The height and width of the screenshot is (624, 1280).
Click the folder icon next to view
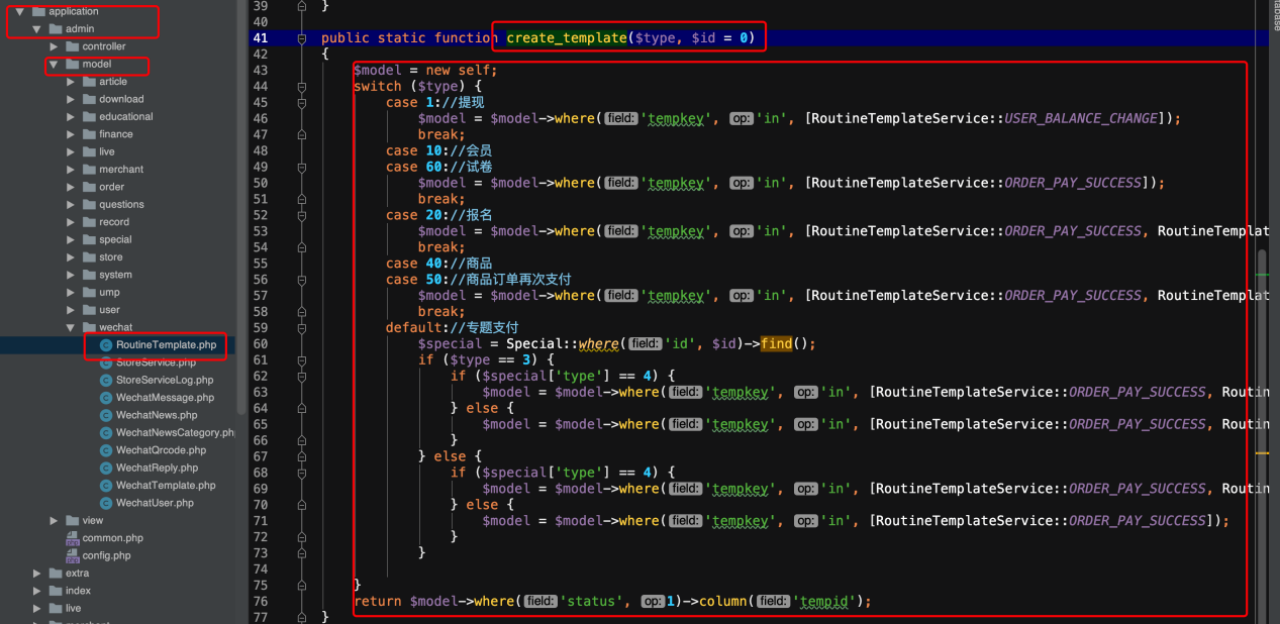(72, 520)
